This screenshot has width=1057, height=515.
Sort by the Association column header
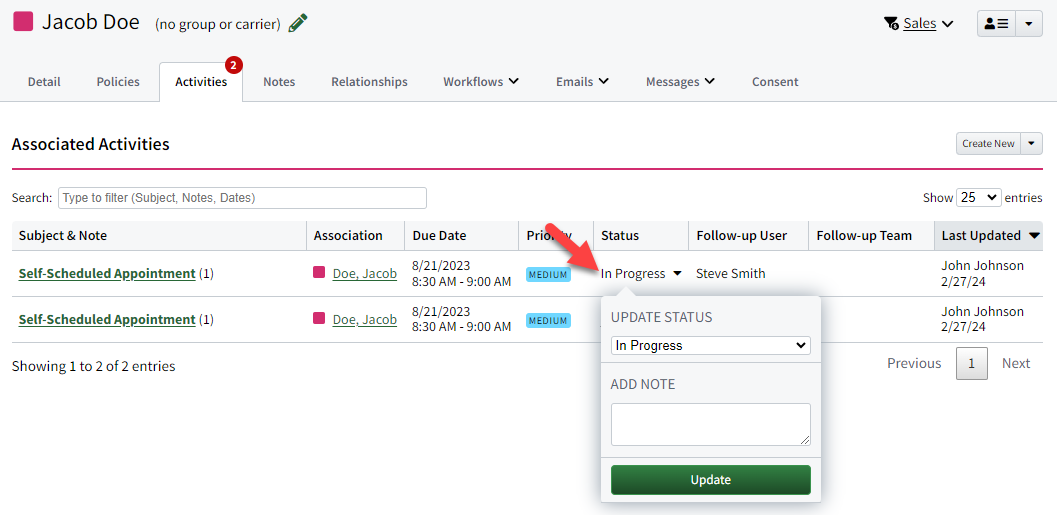pyautogui.click(x=355, y=235)
